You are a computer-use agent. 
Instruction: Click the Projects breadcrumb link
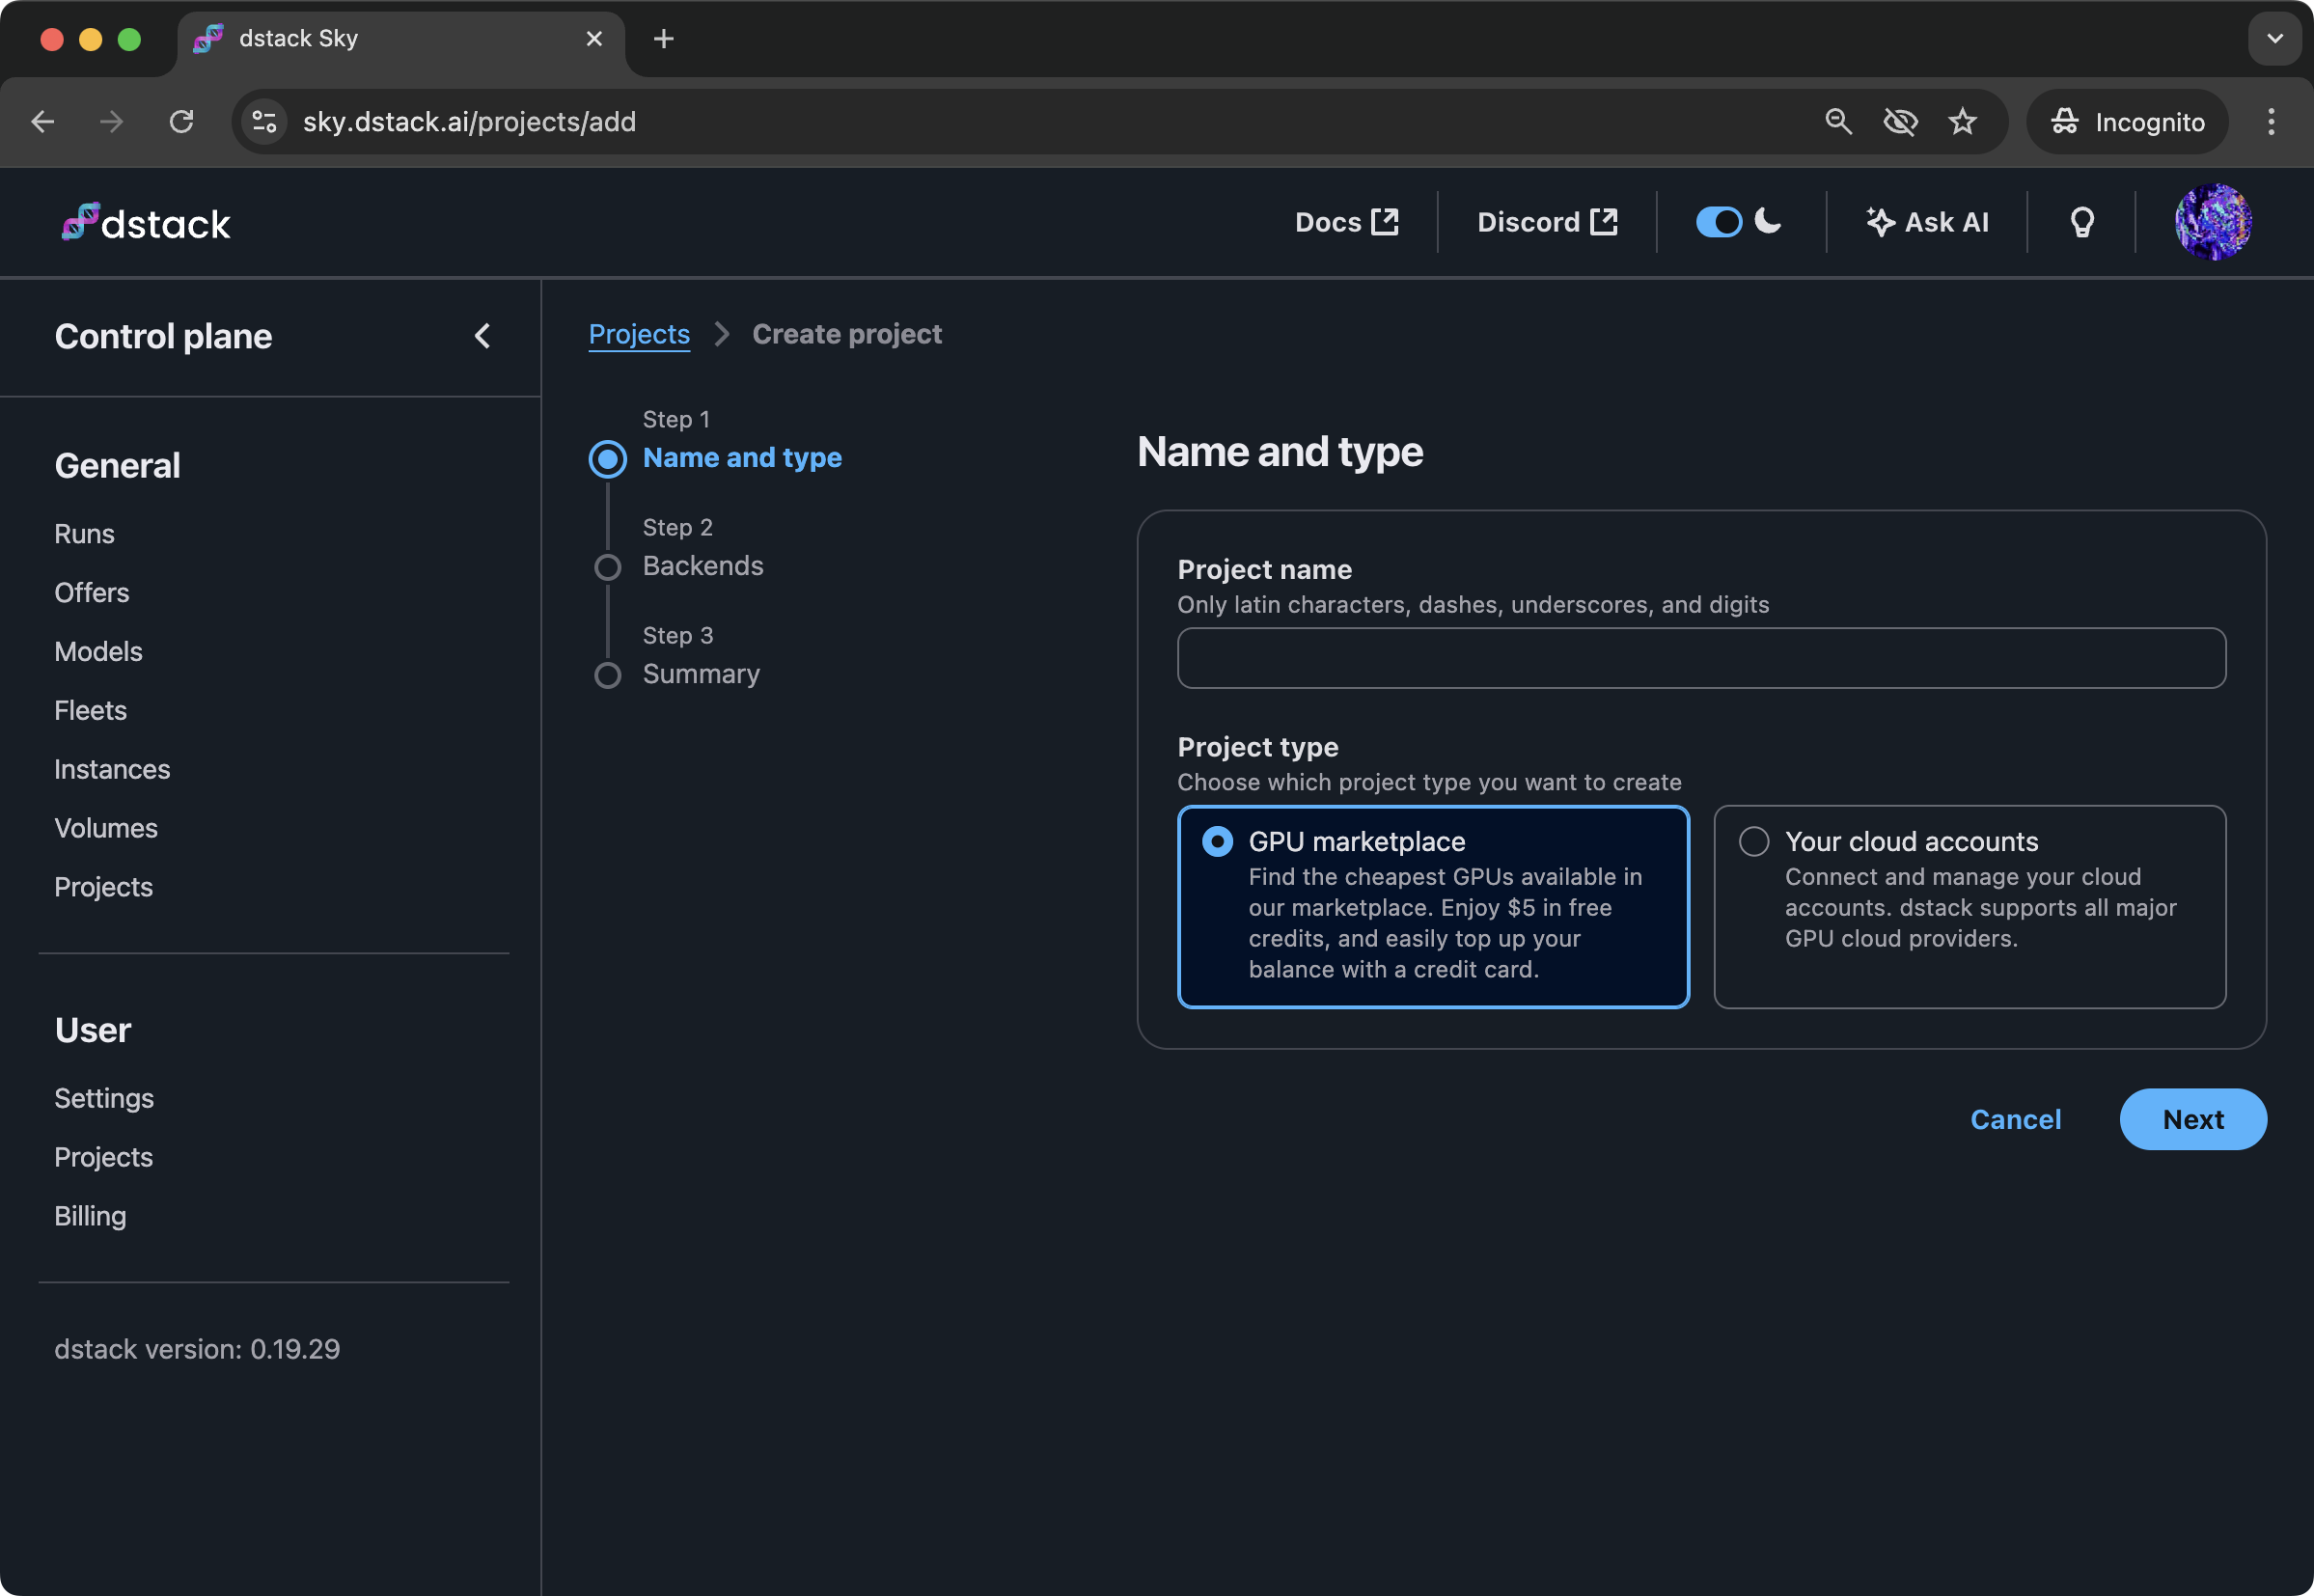639,334
